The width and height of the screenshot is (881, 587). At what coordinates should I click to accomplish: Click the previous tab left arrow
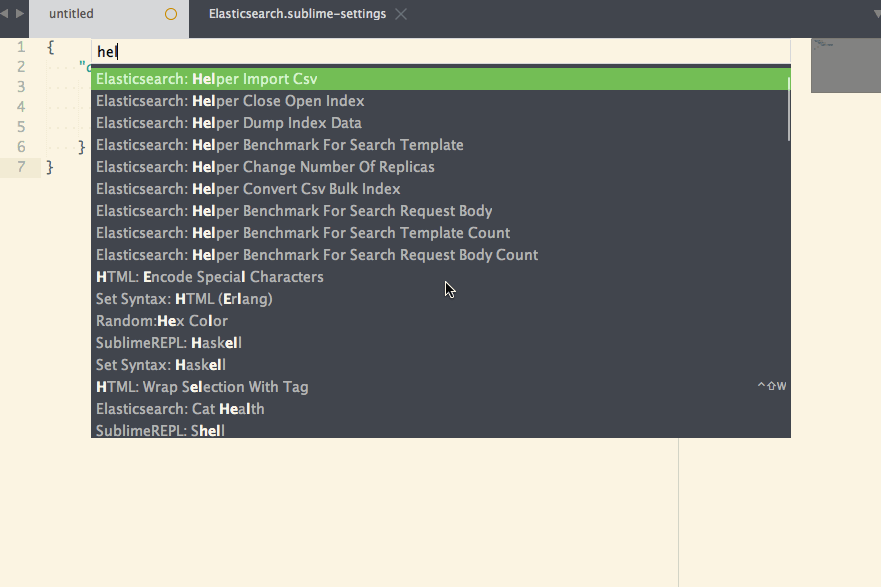(4, 13)
